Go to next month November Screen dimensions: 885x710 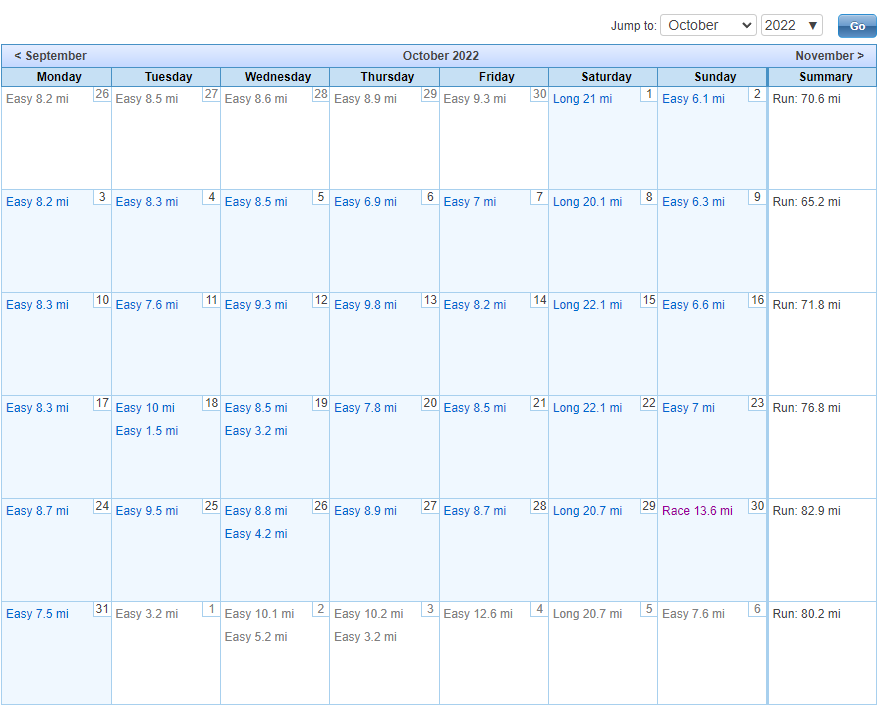coord(829,56)
